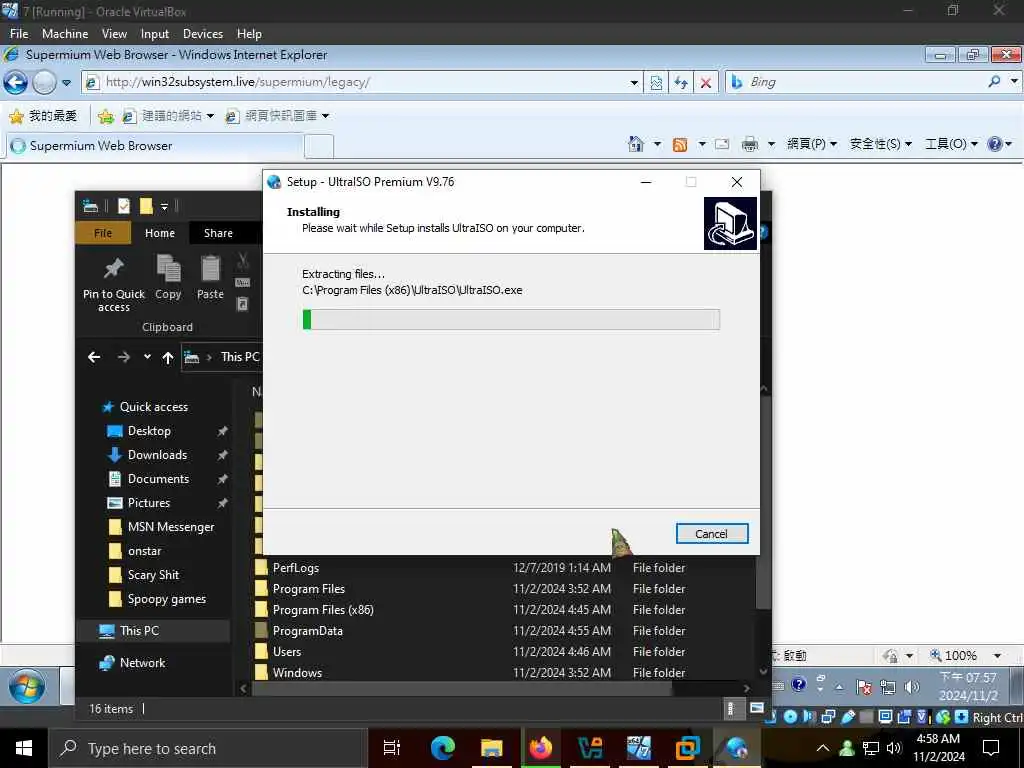Screen dimensions: 1024x768
Task: Open the IE zoom 100% dropdown arrow
Action: coord(997,656)
